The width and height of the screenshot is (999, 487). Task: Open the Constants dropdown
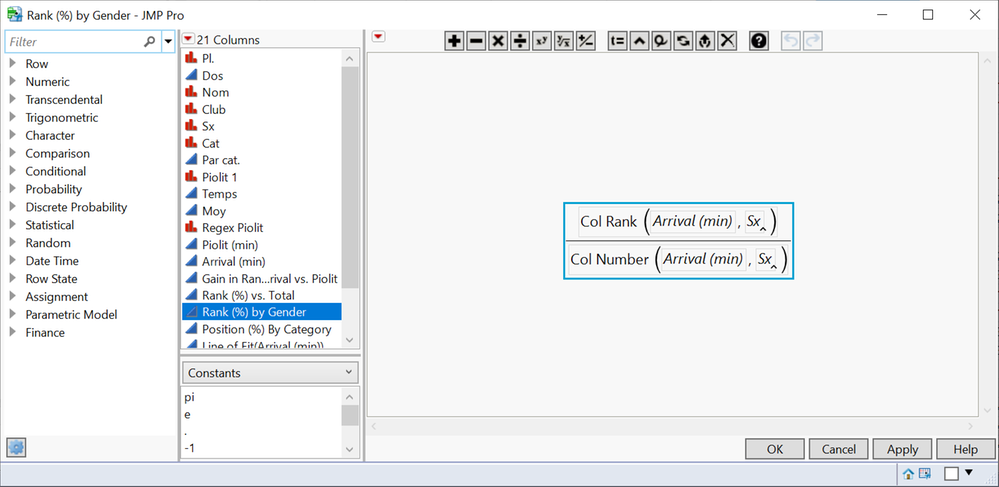(270, 373)
